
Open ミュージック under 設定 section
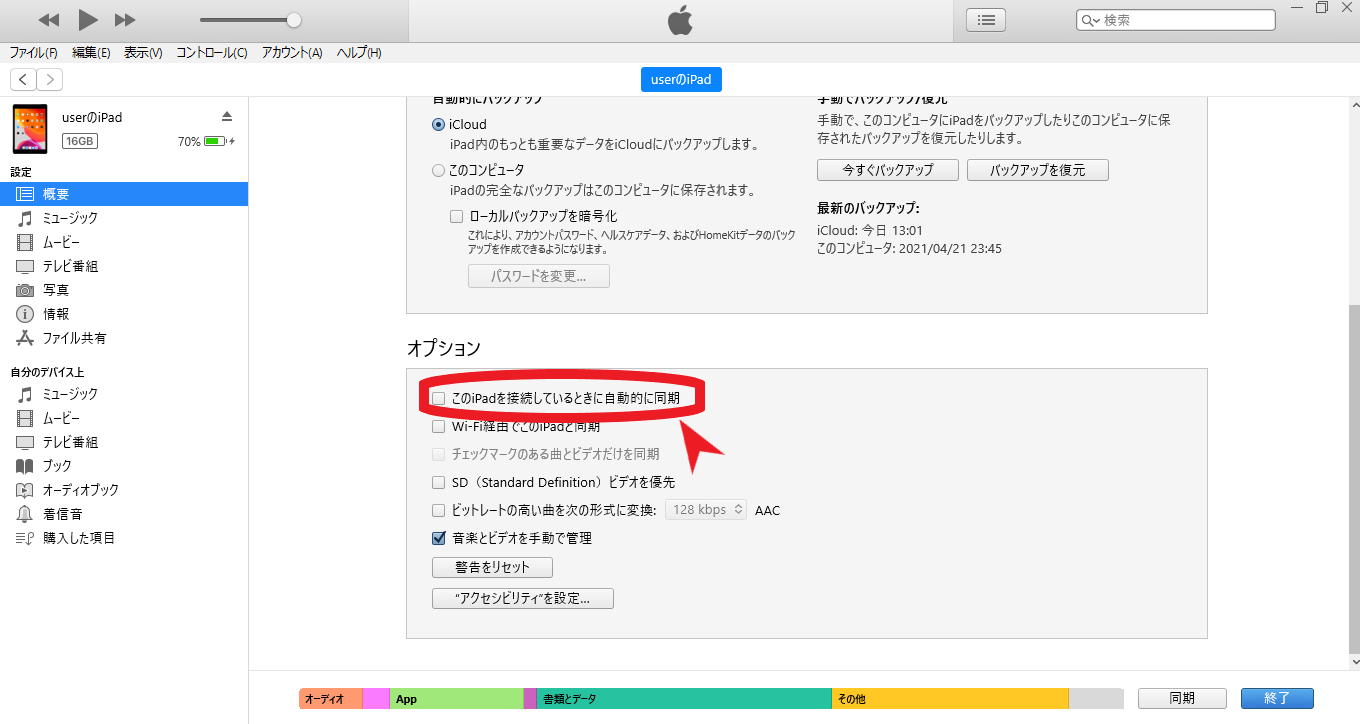coord(124,218)
